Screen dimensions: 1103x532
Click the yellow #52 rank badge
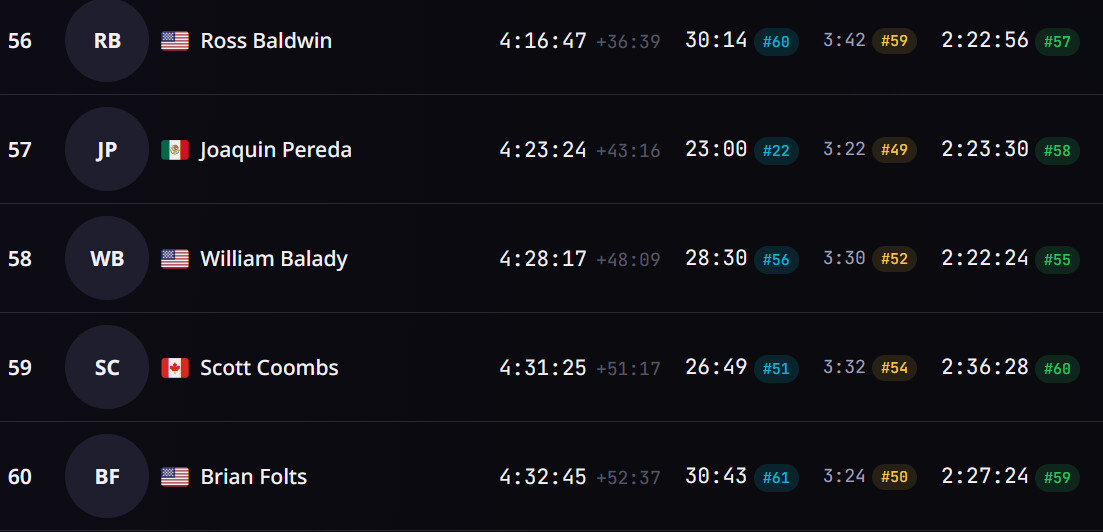[x=894, y=260]
